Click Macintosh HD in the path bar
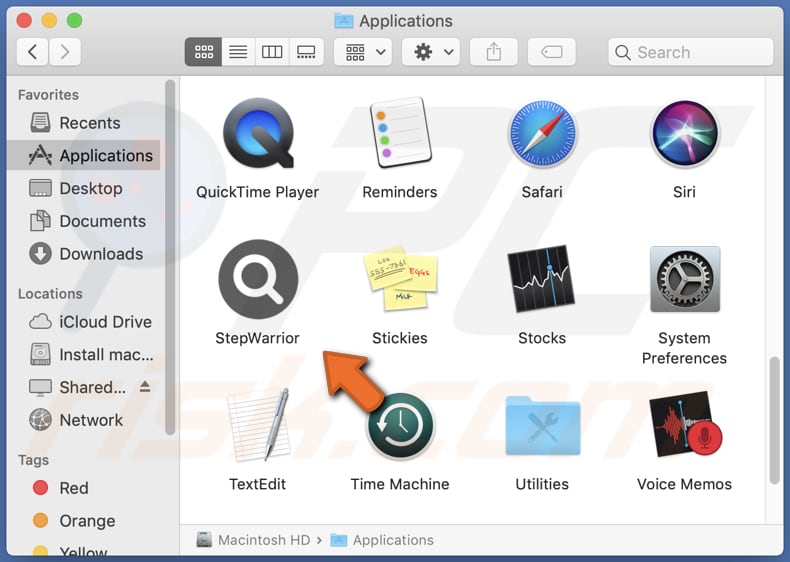 253,540
